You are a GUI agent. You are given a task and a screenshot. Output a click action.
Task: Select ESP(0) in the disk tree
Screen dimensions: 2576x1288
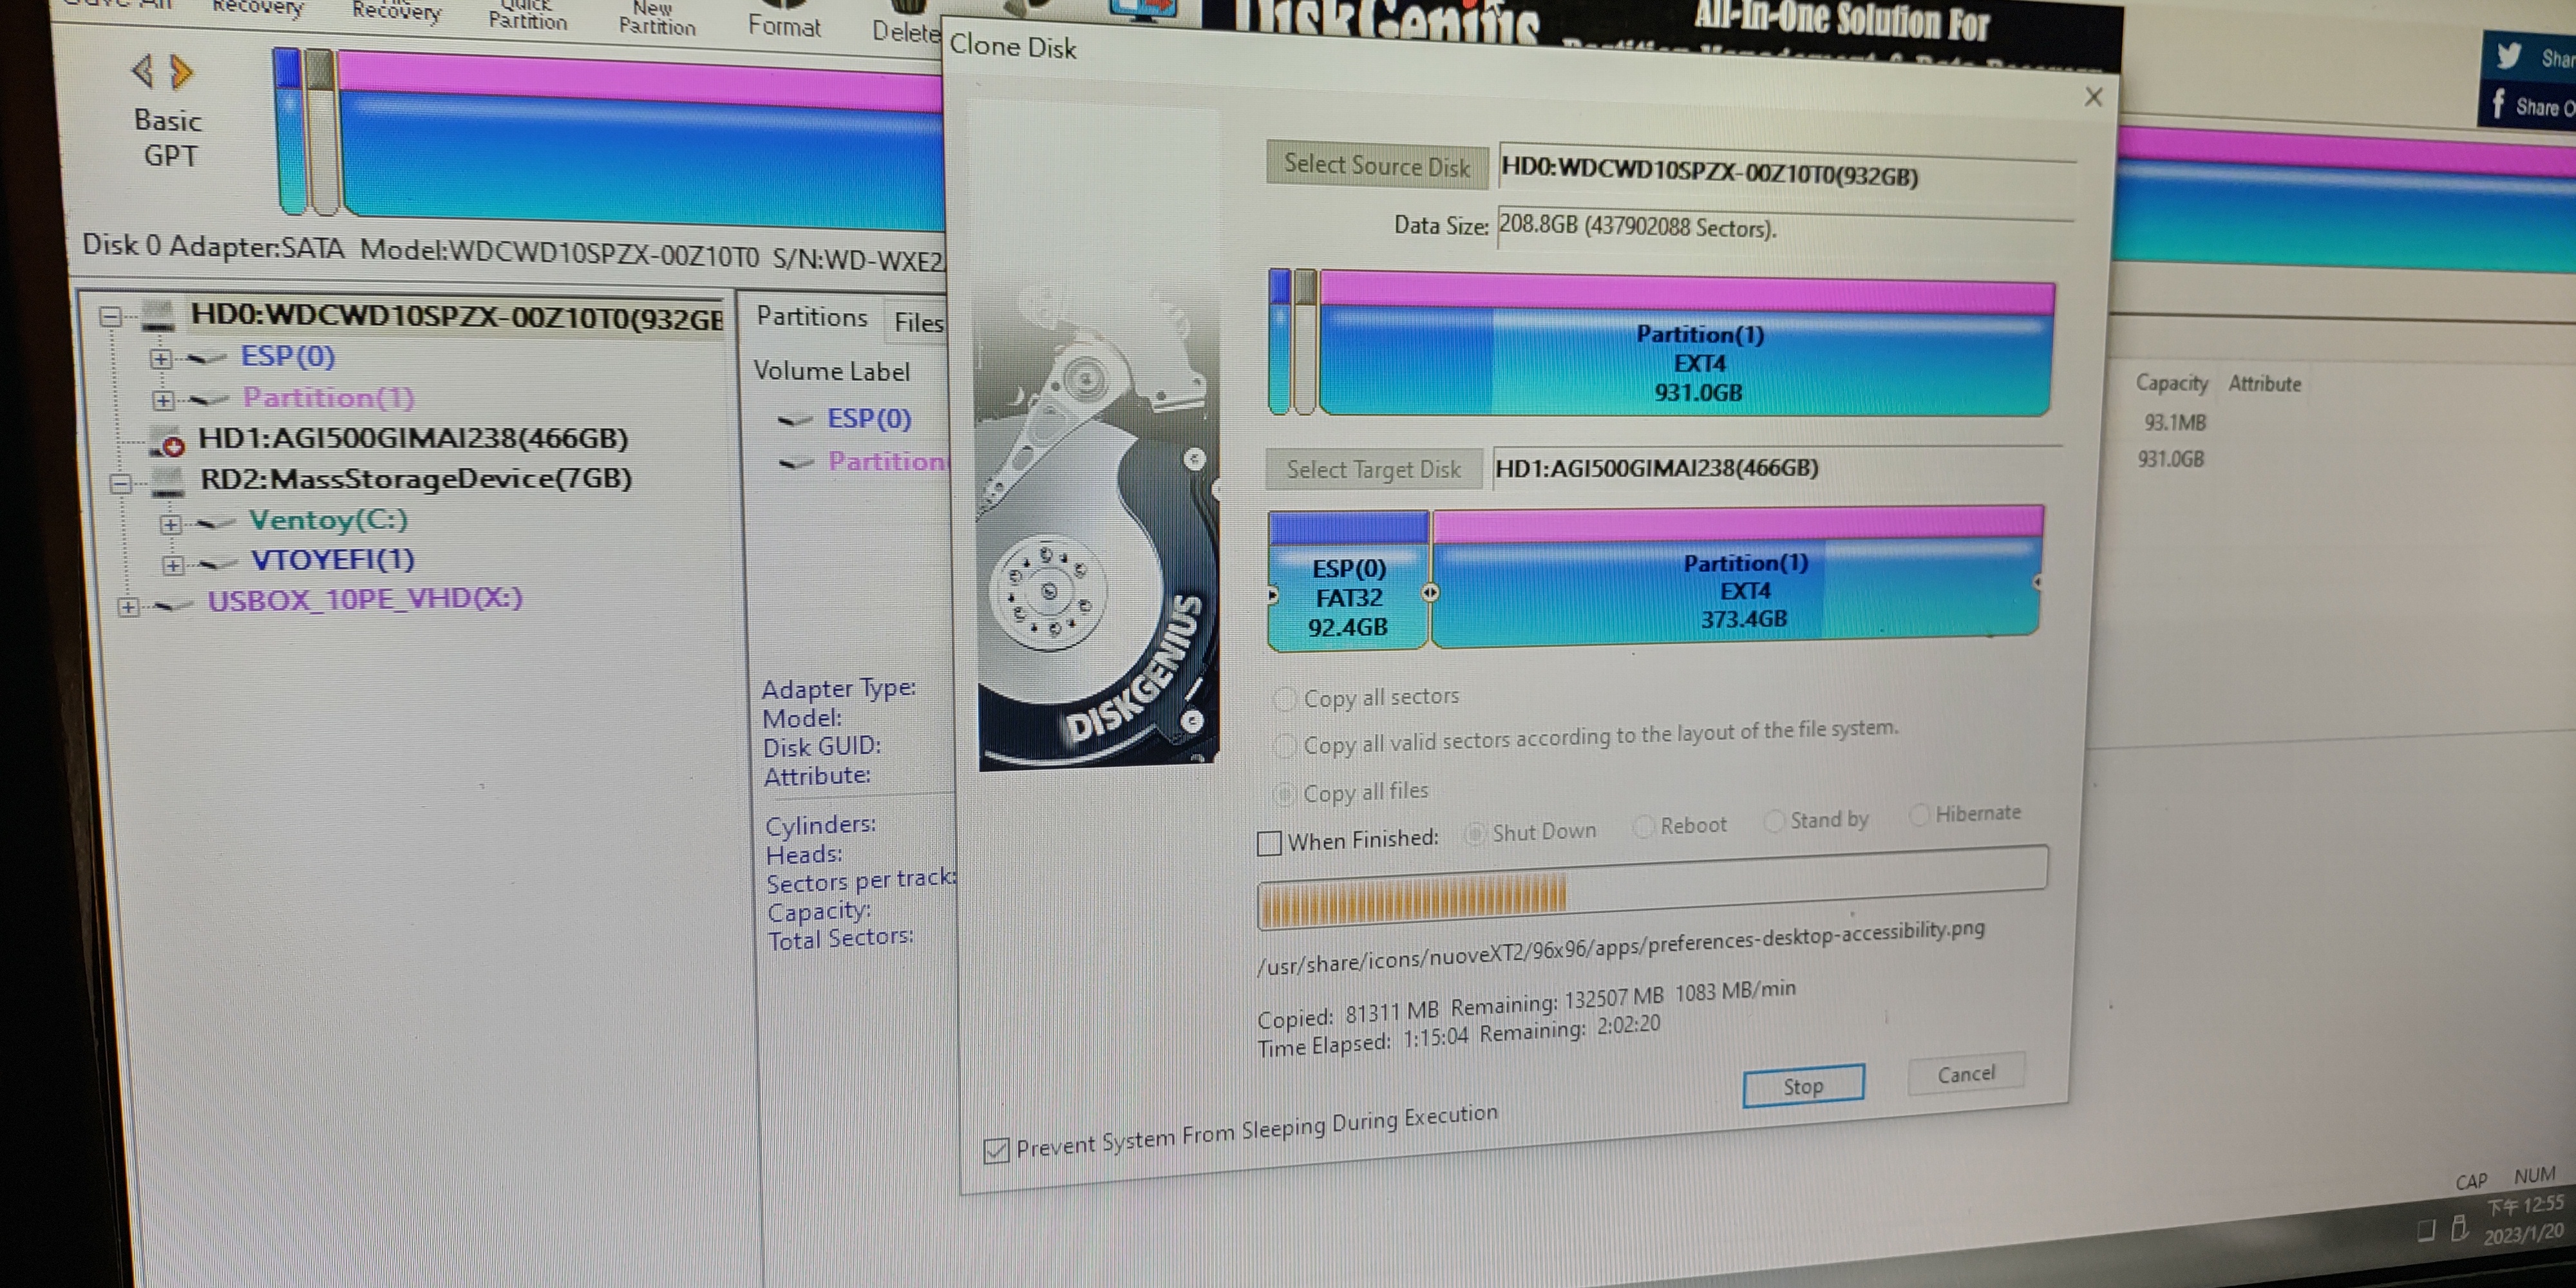(288, 357)
